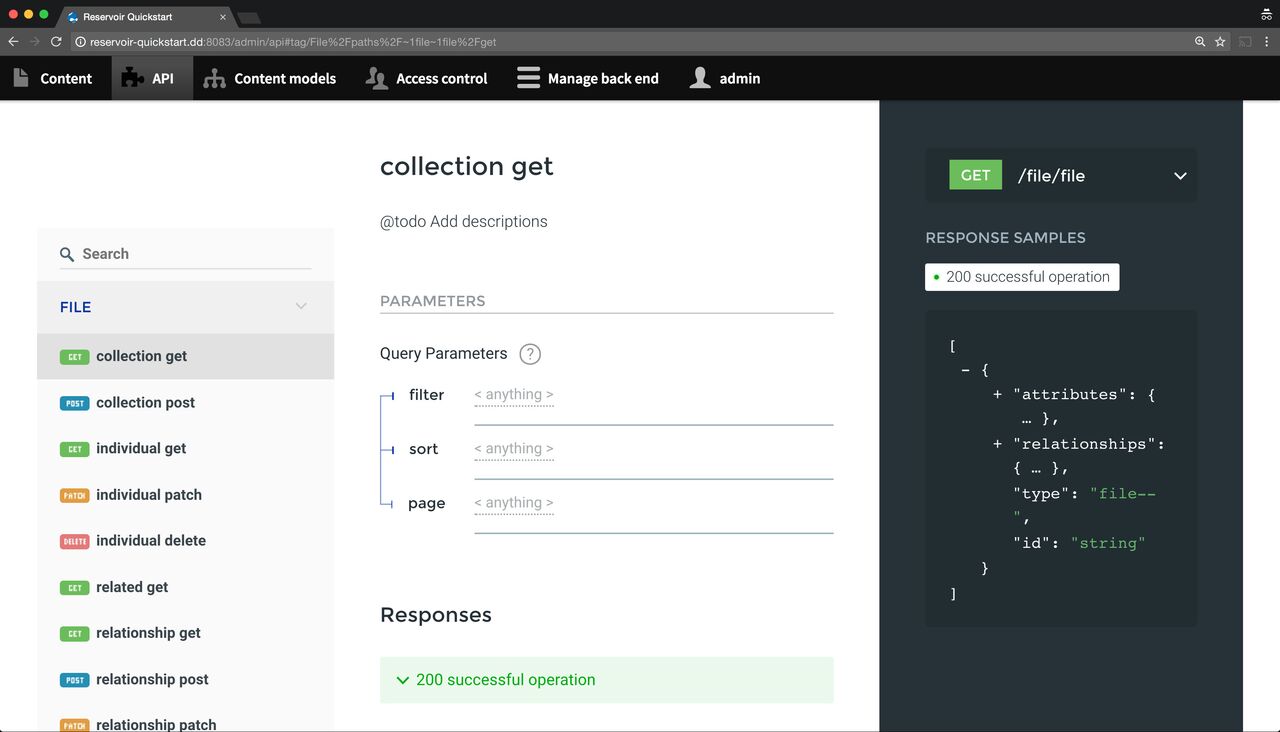Collapse the FILE section using its chevron

[301, 307]
